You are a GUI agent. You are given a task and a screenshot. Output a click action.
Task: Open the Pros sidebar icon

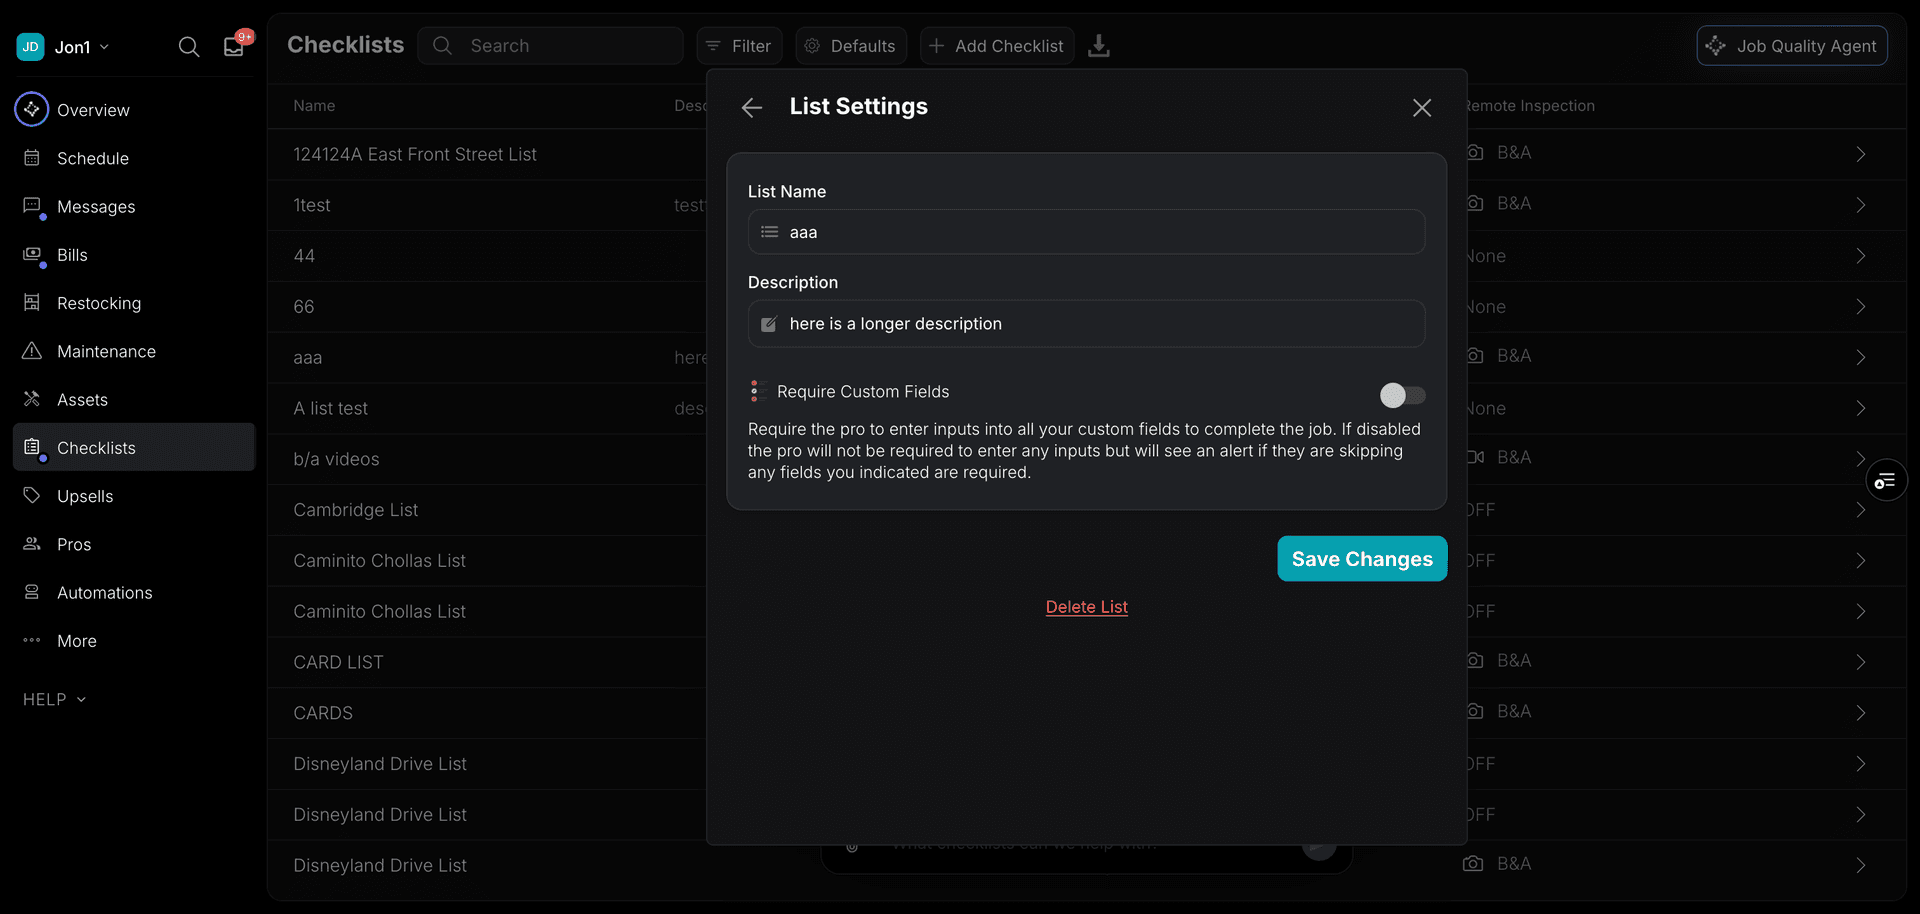[31, 543]
